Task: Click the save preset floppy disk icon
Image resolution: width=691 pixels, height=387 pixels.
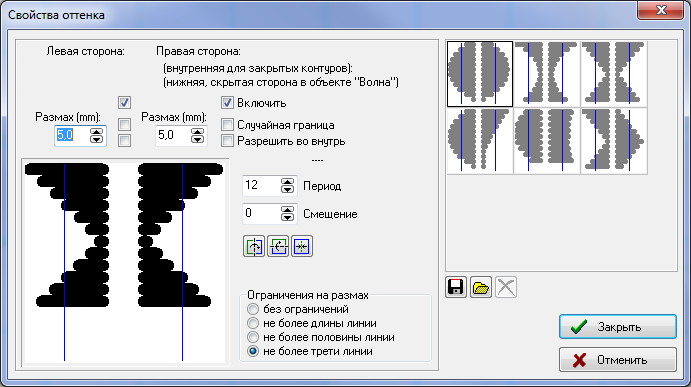Action: point(456,287)
